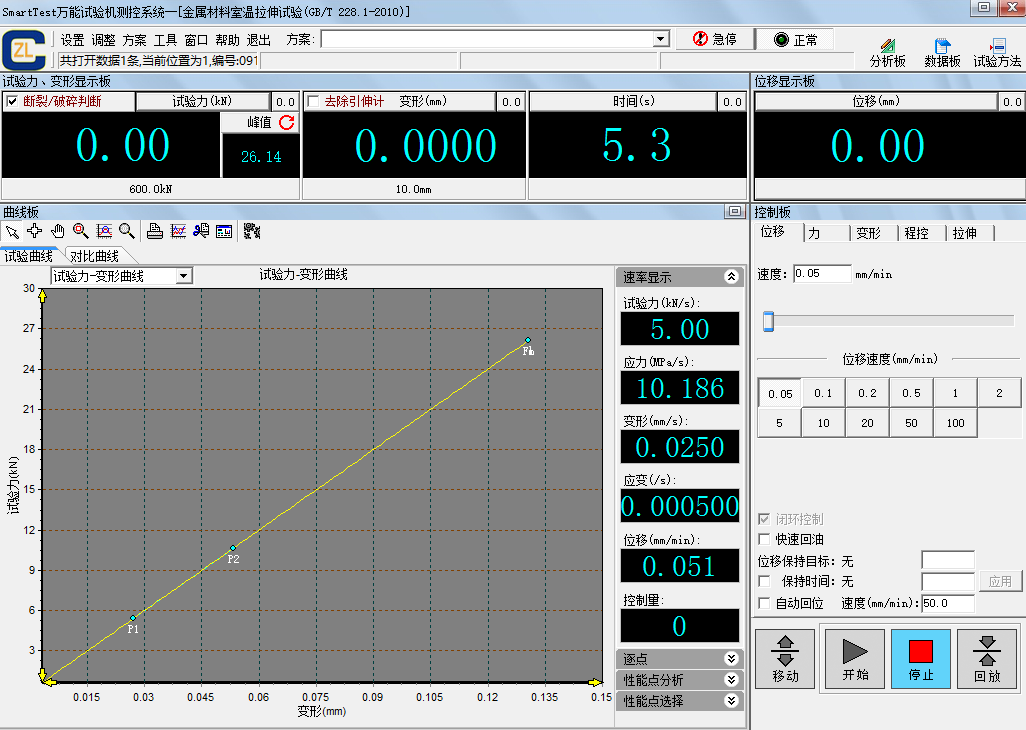Screen dimensions: 1026x730
Task: Toggle 去除引伸计 checkbox
Action: [x=313, y=101]
